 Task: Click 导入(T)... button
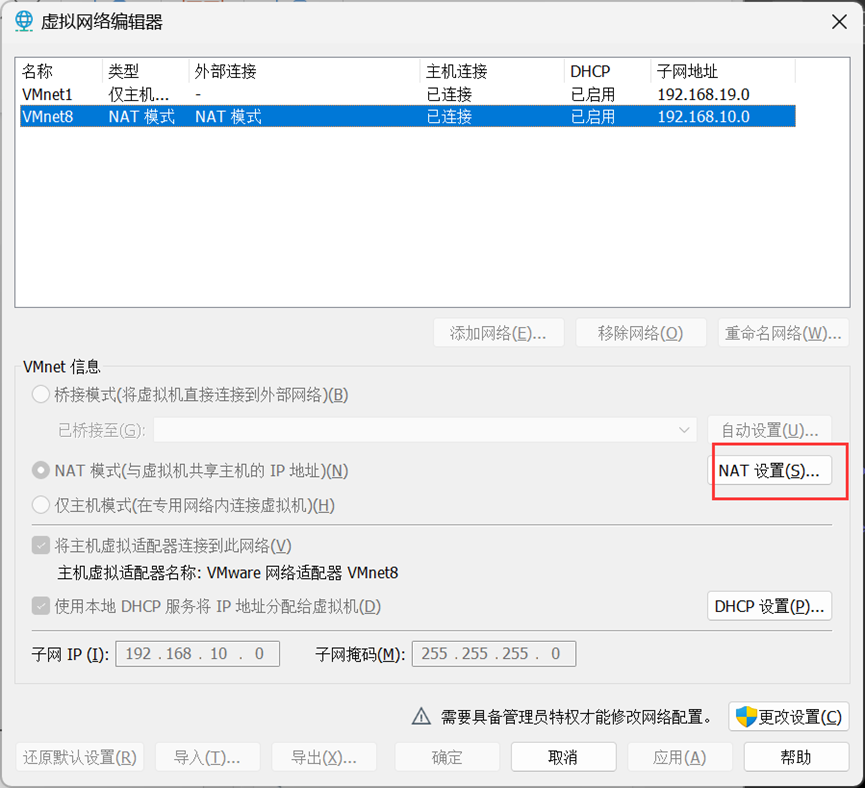[x=207, y=757]
